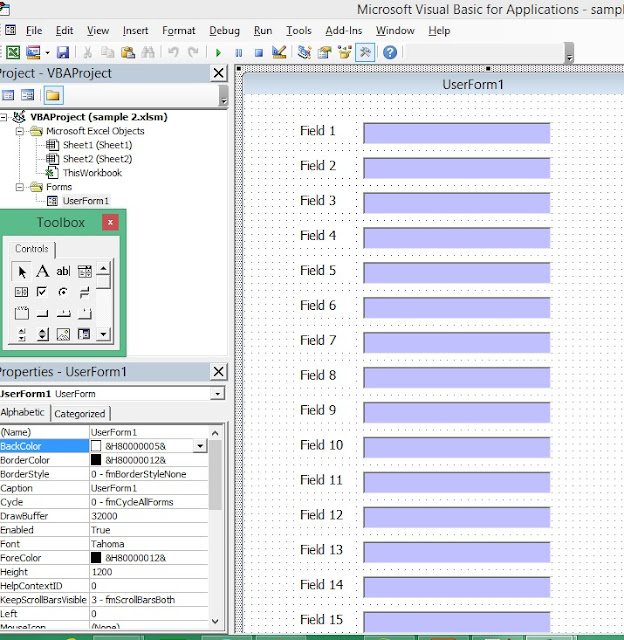Select the ScrollBar control in Toolbox

22,335
